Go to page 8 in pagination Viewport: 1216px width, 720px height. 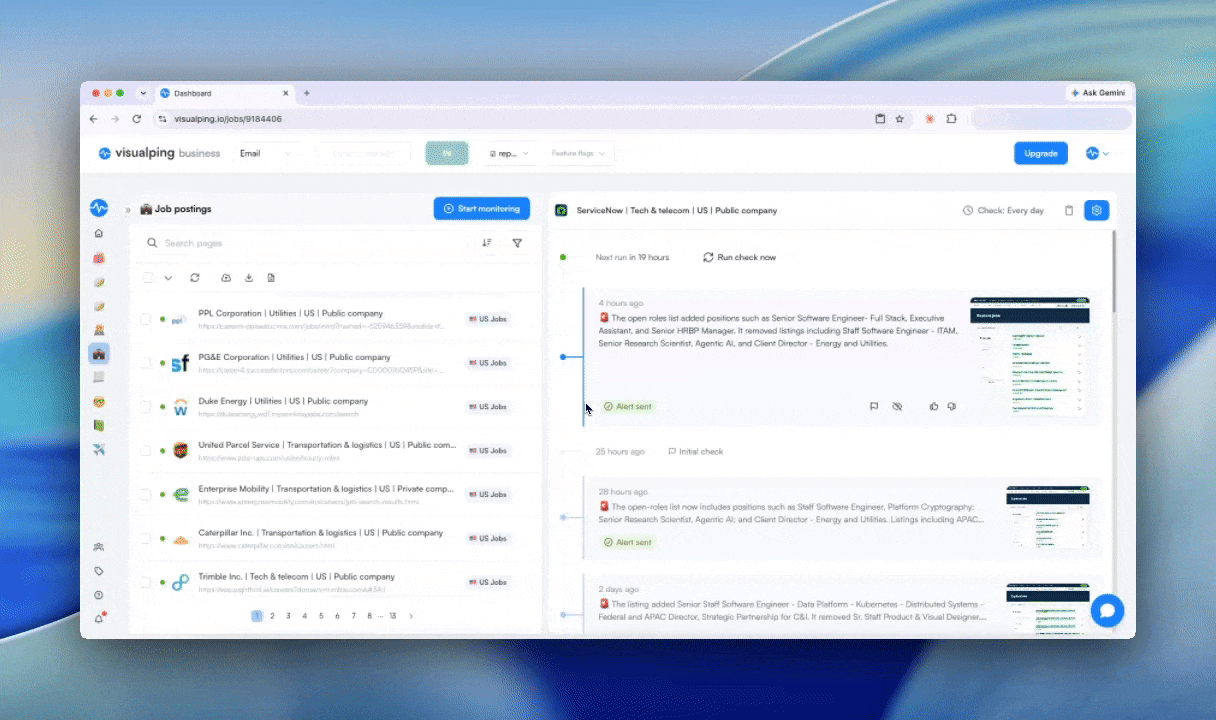coord(370,616)
